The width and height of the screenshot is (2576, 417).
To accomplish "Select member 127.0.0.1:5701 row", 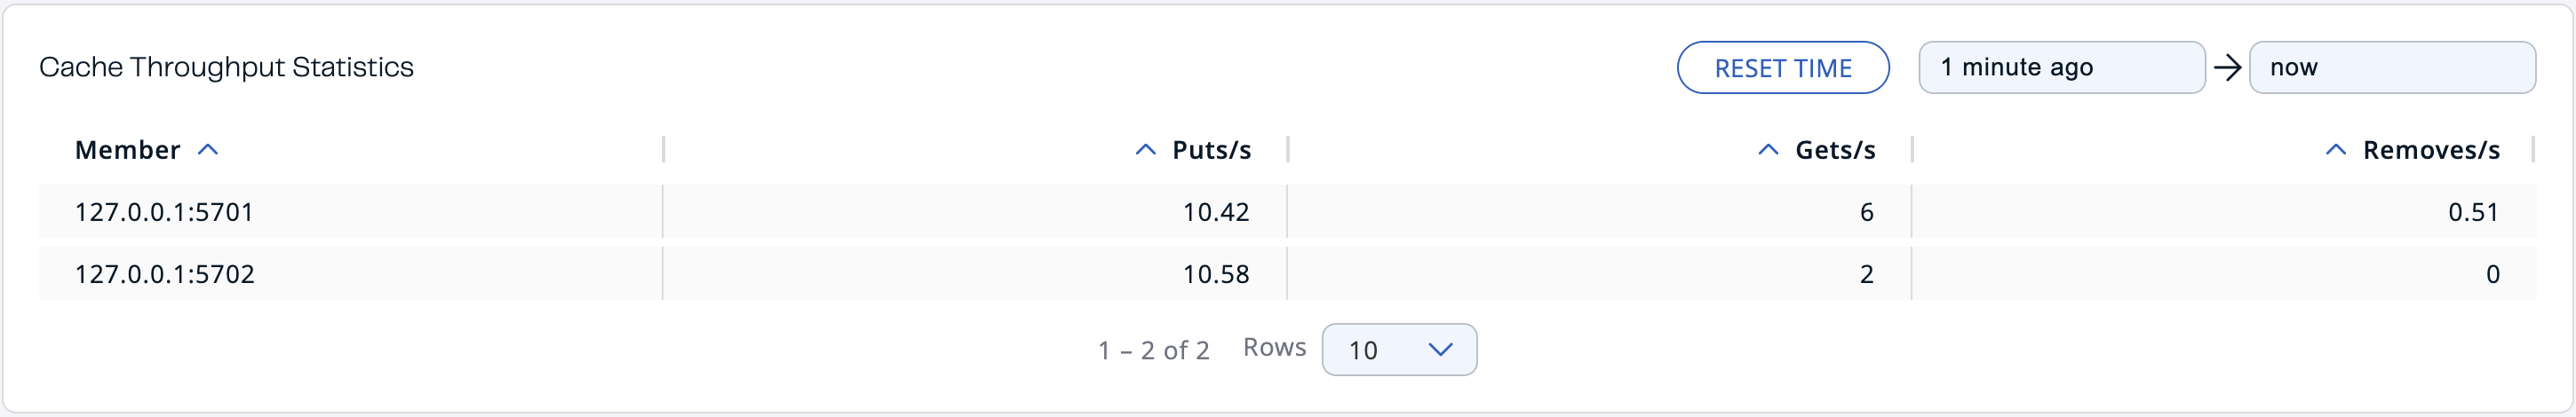I will click(x=164, y=212).
